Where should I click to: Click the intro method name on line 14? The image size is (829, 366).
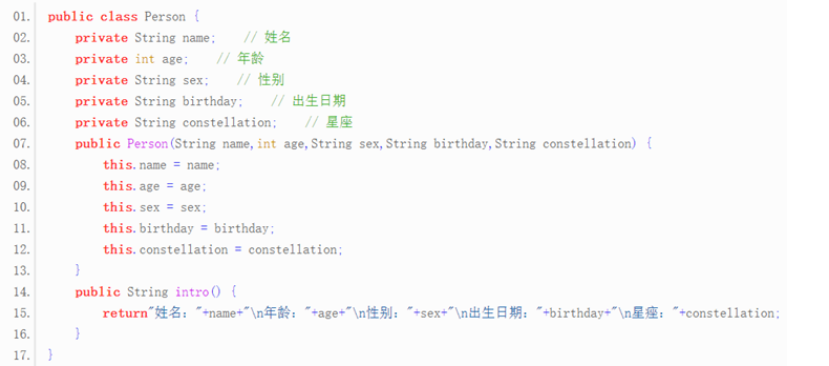(192, 292)
